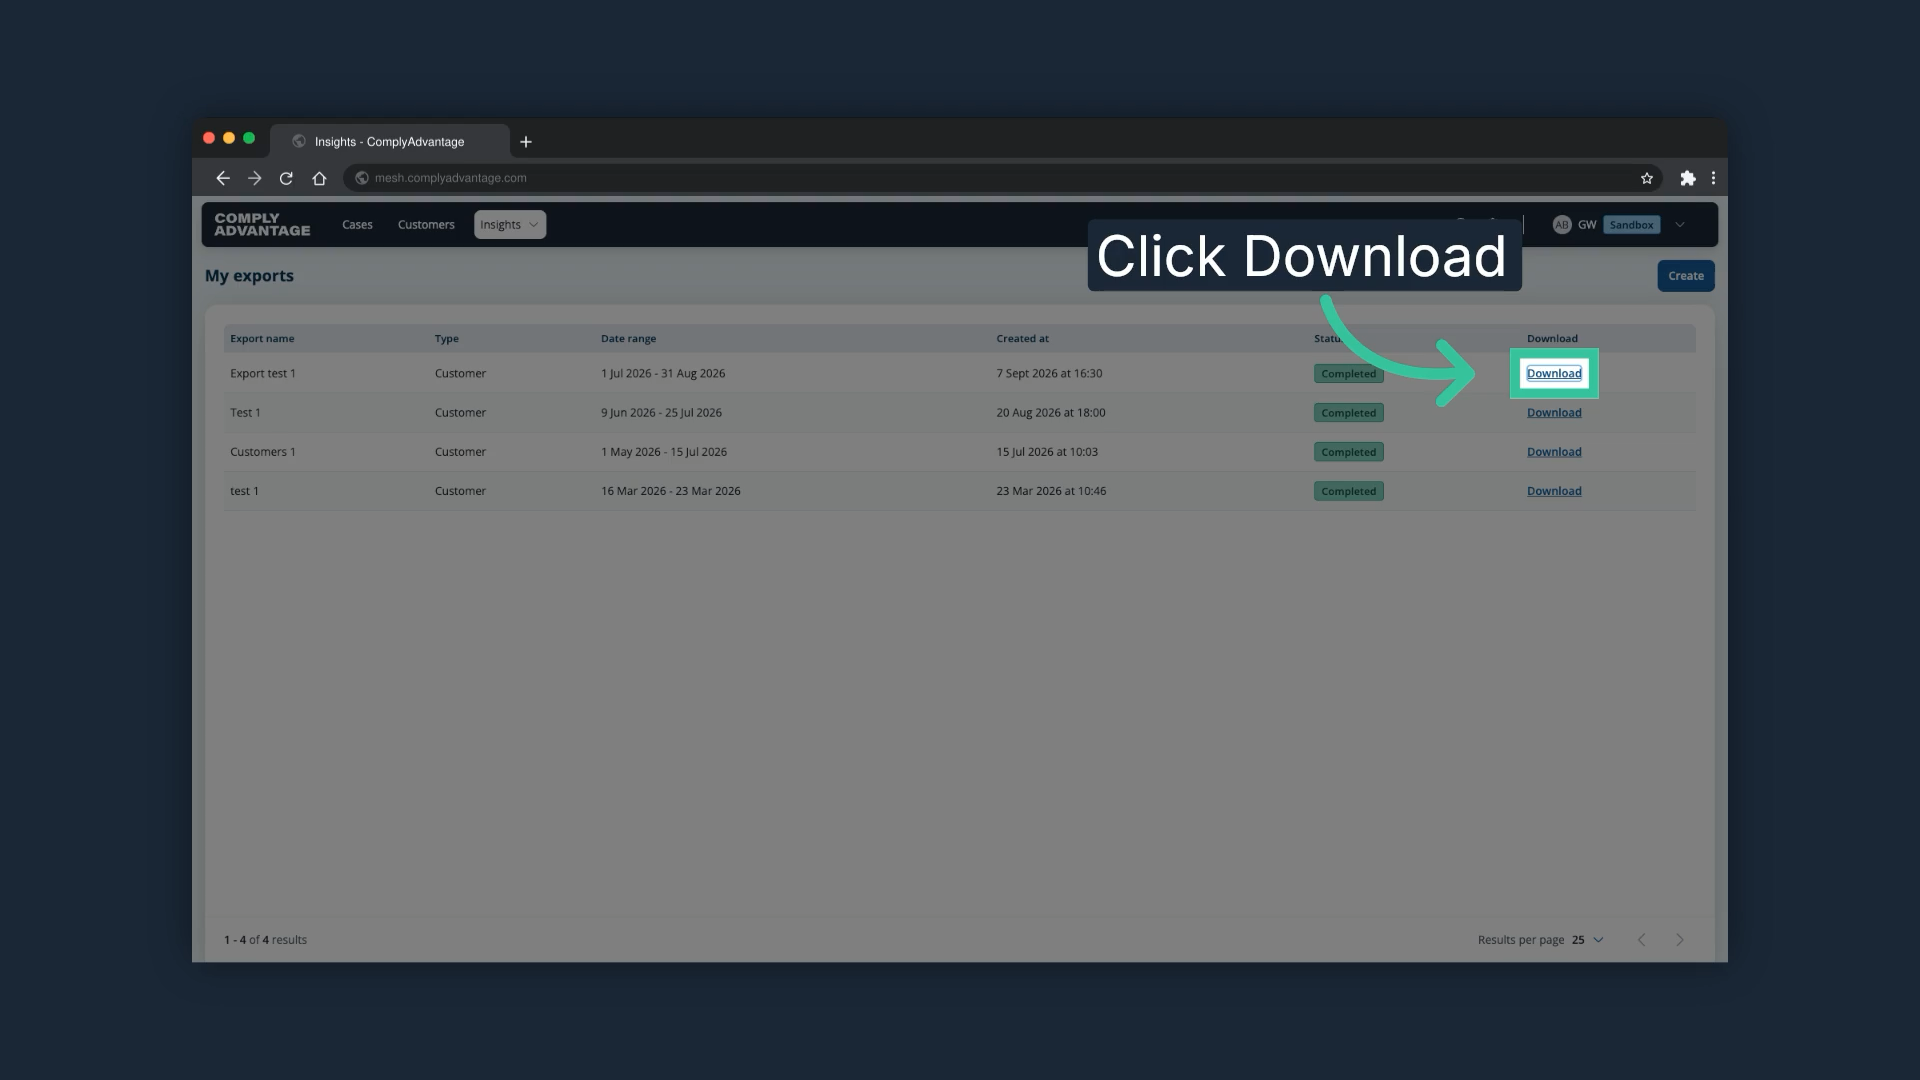The width and height of the screenshot is (1920, 1080).
Task: Go forward with the browser forward arrow
Action: point(254,178)
